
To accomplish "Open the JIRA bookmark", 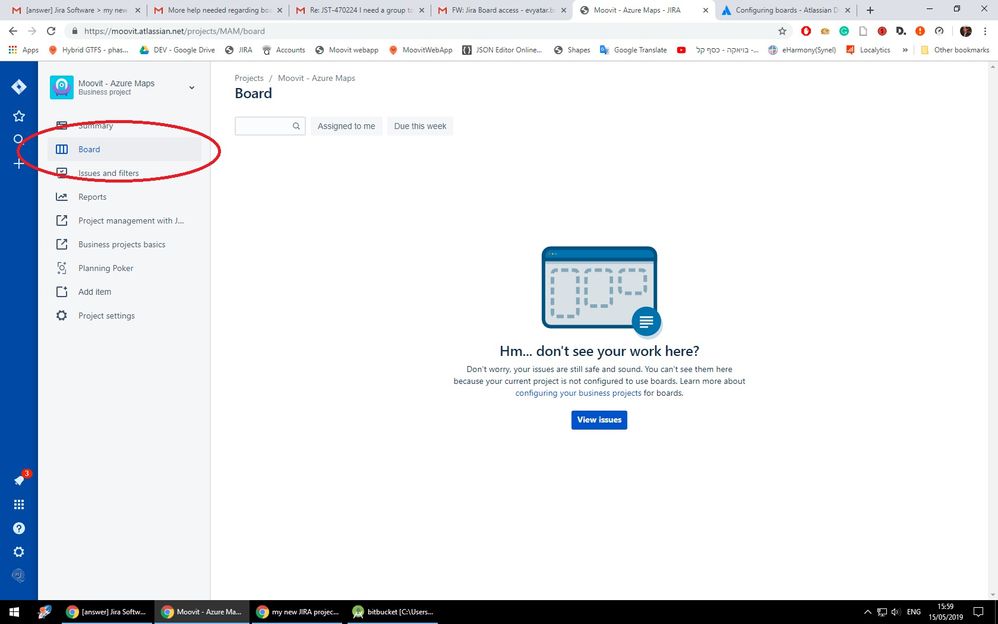I will pos(239,50).
